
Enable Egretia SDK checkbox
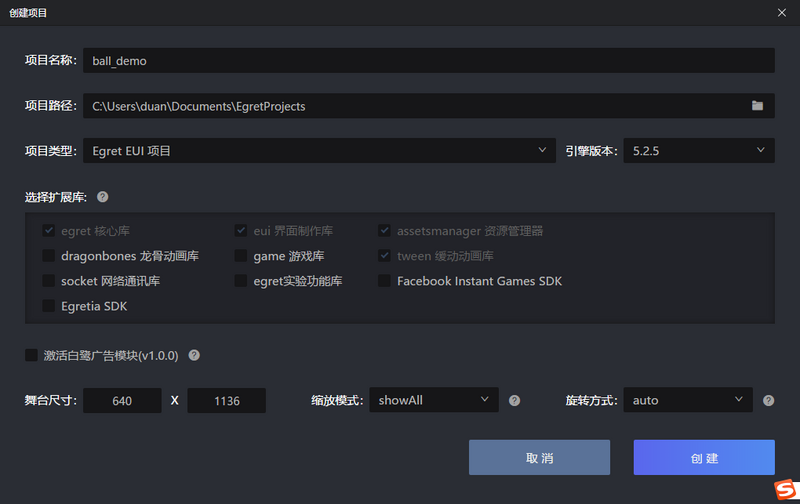(48, 306)
